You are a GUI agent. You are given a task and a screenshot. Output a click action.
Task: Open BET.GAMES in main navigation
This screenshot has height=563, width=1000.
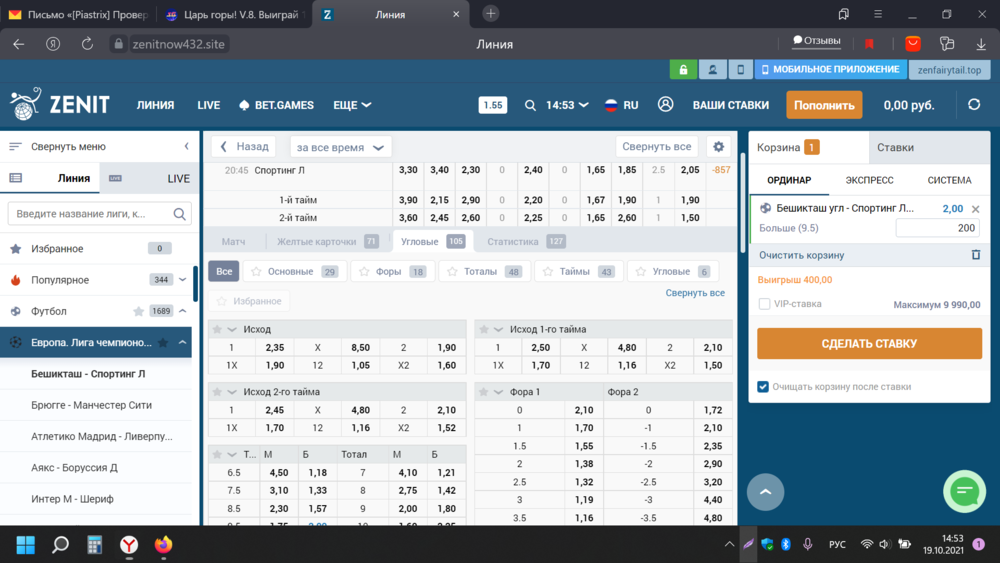point(276,105)
